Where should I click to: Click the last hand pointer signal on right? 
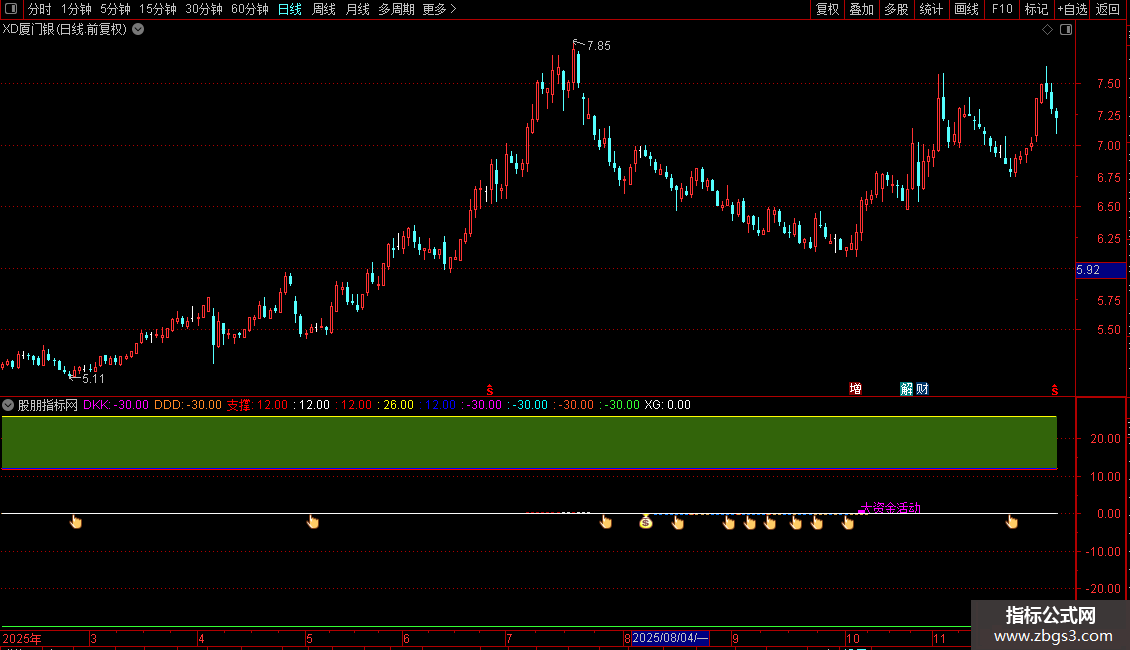point(1012,521)
